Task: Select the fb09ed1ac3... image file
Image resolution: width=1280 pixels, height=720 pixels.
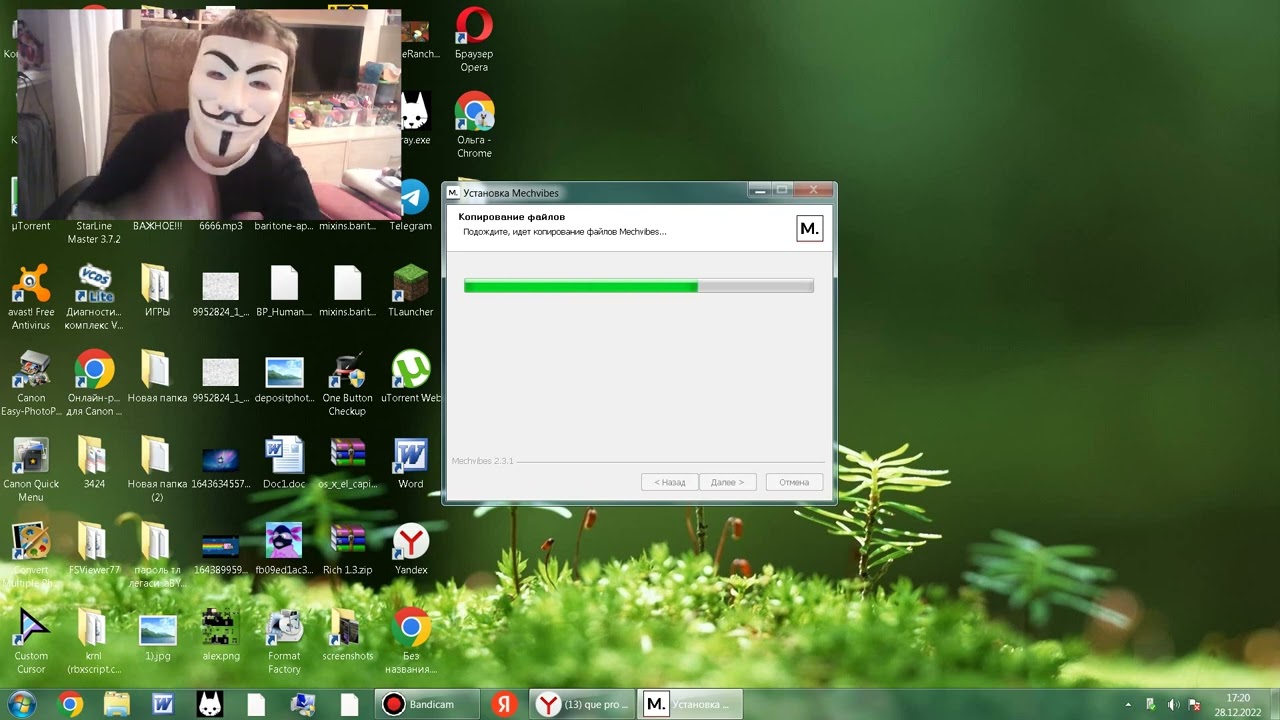Action: click(x=284, y=549)
